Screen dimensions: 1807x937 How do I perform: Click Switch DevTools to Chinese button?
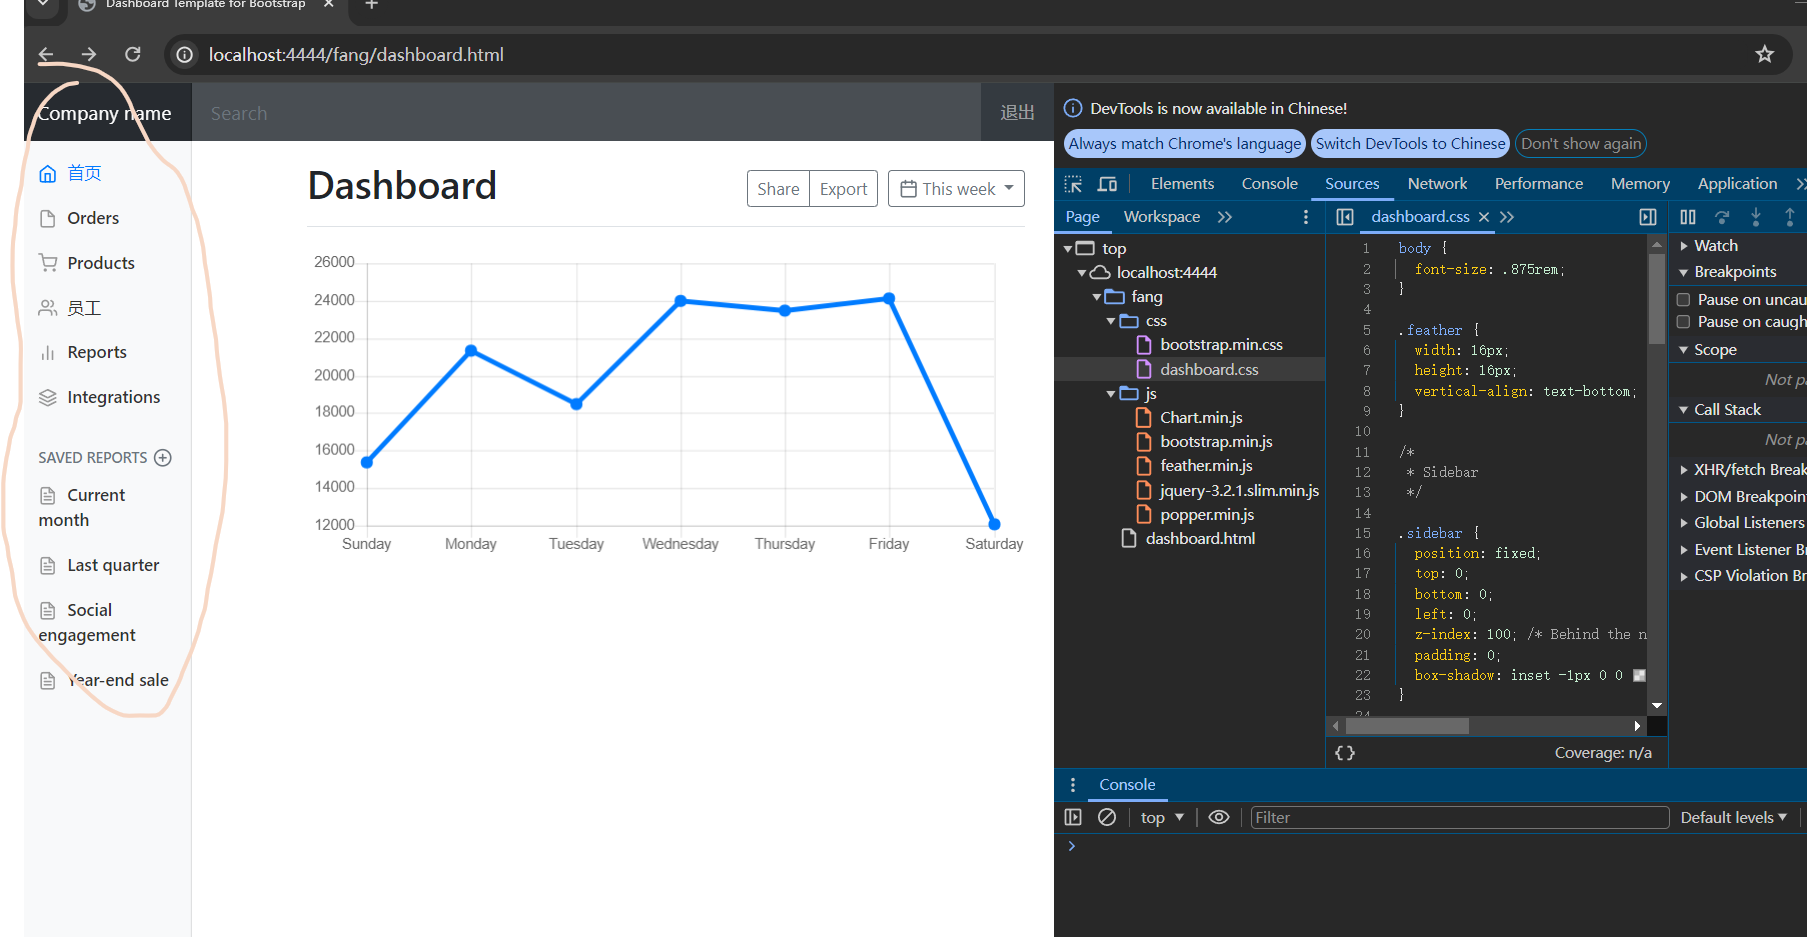tap(1410, 144)
